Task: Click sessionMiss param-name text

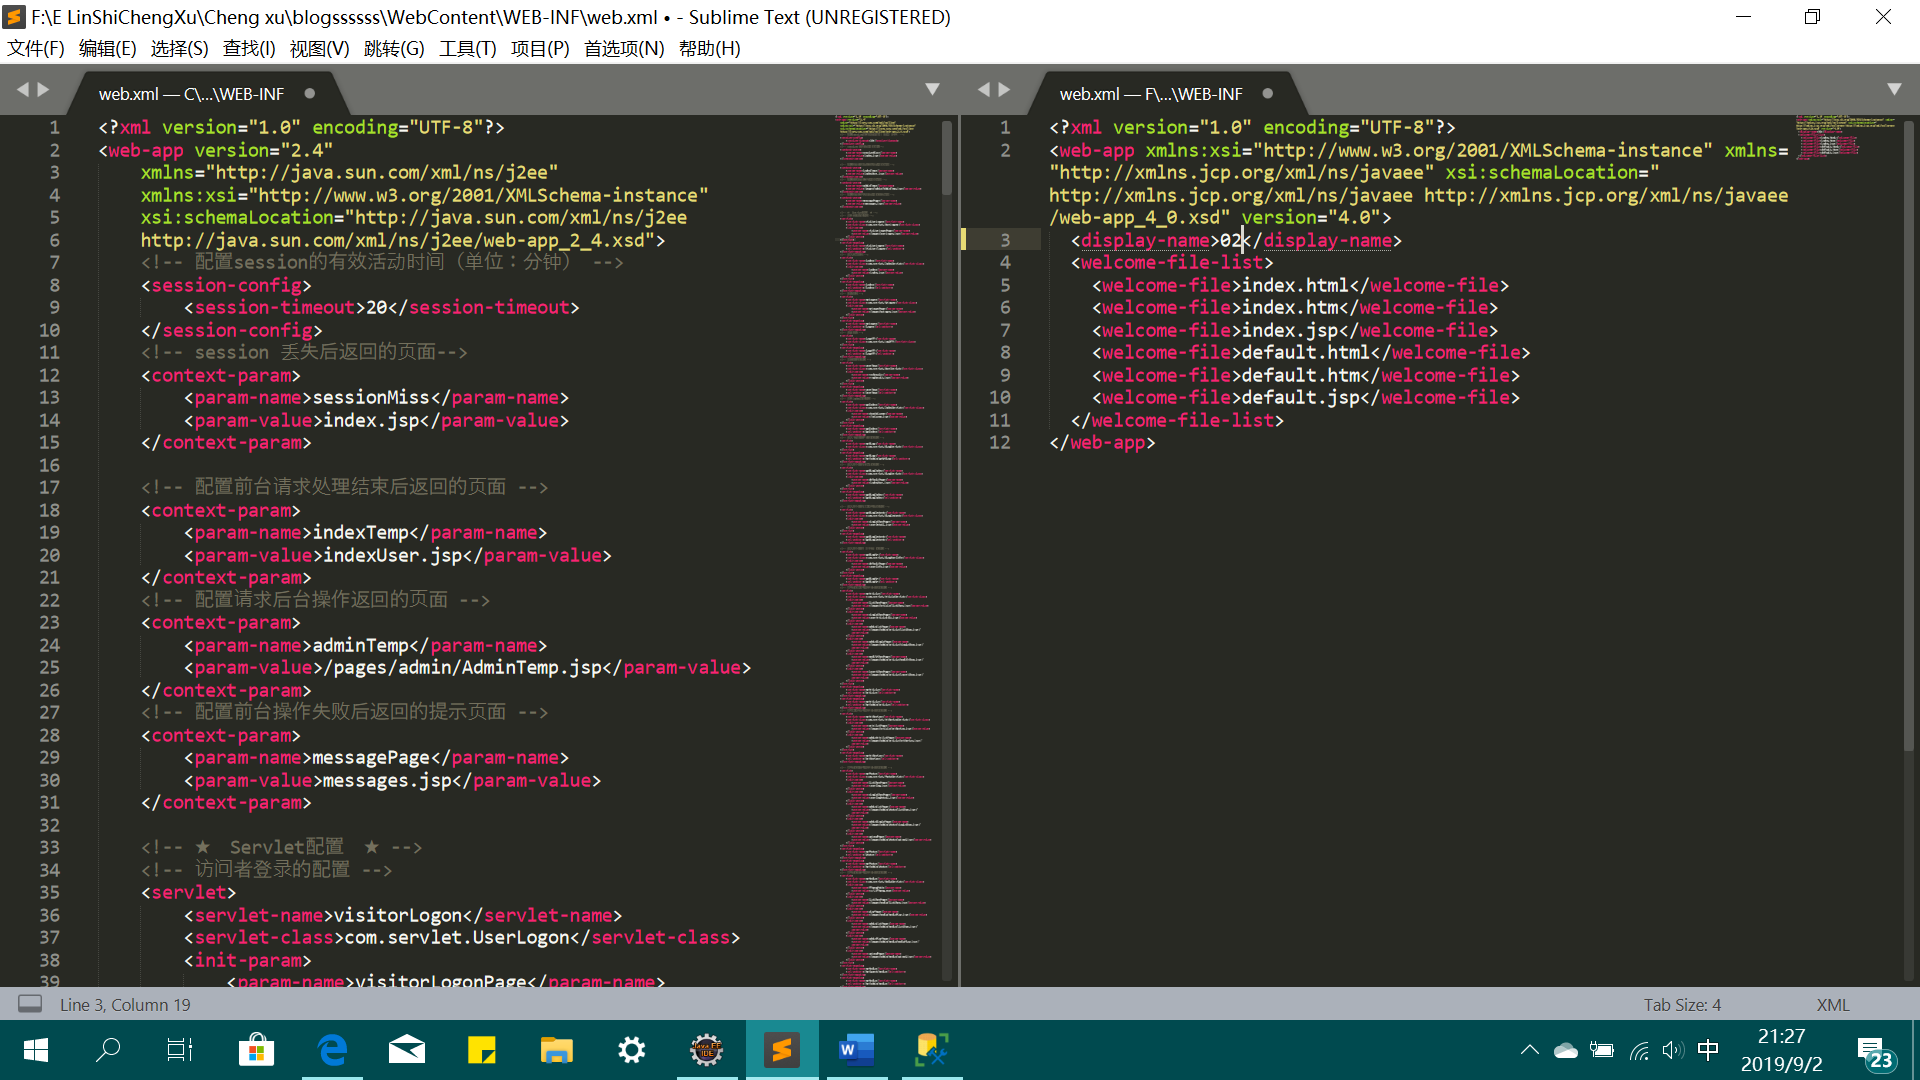Action: point(371,398)
